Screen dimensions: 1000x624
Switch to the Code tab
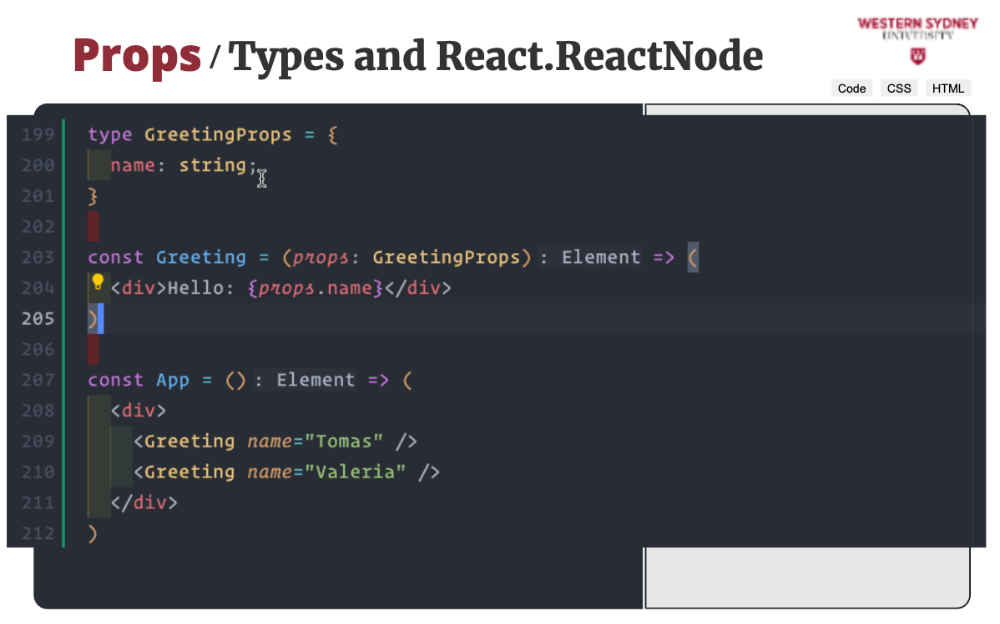click(852, 88)
